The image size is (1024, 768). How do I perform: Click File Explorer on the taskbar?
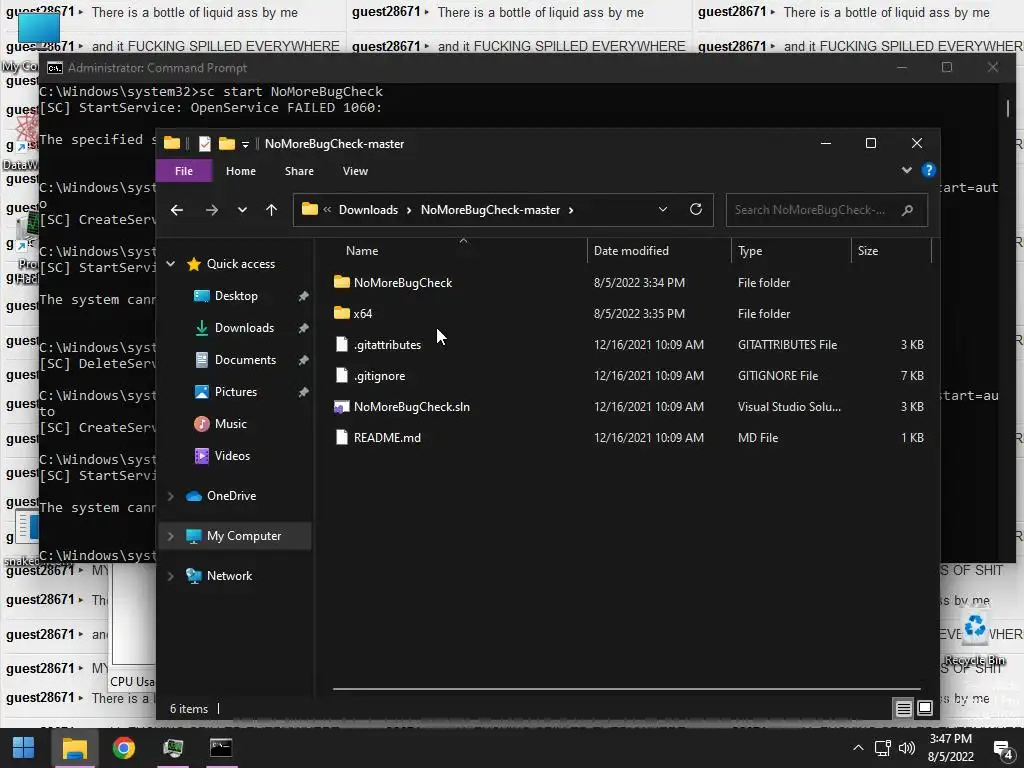point(74,748)
